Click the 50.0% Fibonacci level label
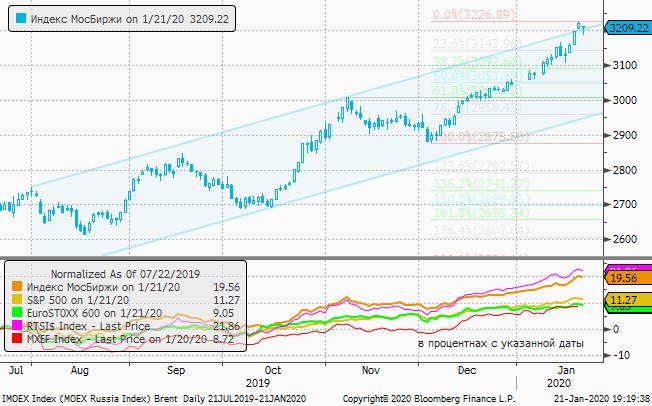The width and height of the screenshot is (652, 406). 477,76
